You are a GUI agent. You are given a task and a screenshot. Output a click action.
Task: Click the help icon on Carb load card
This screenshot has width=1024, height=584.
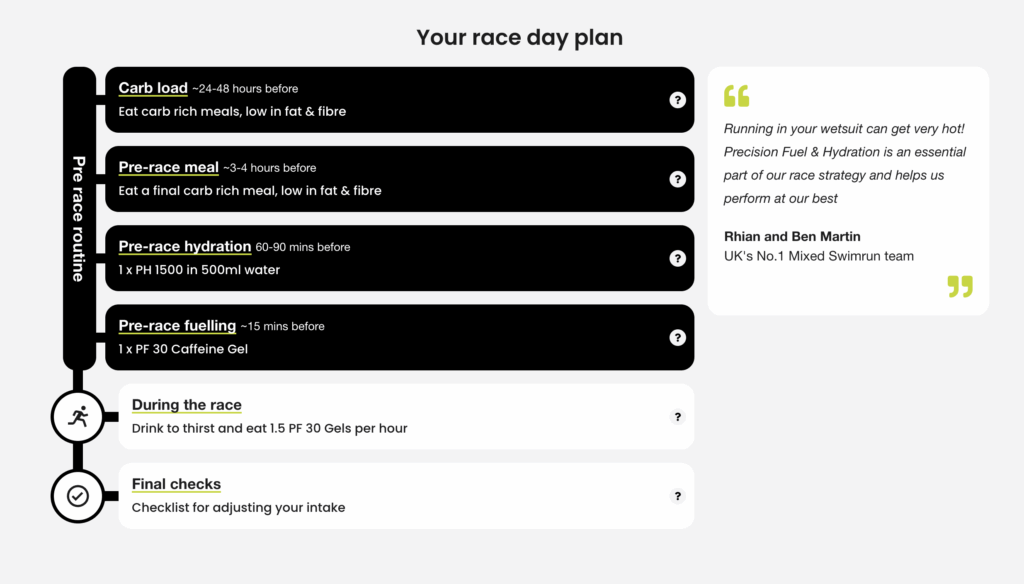pos(677,100)
